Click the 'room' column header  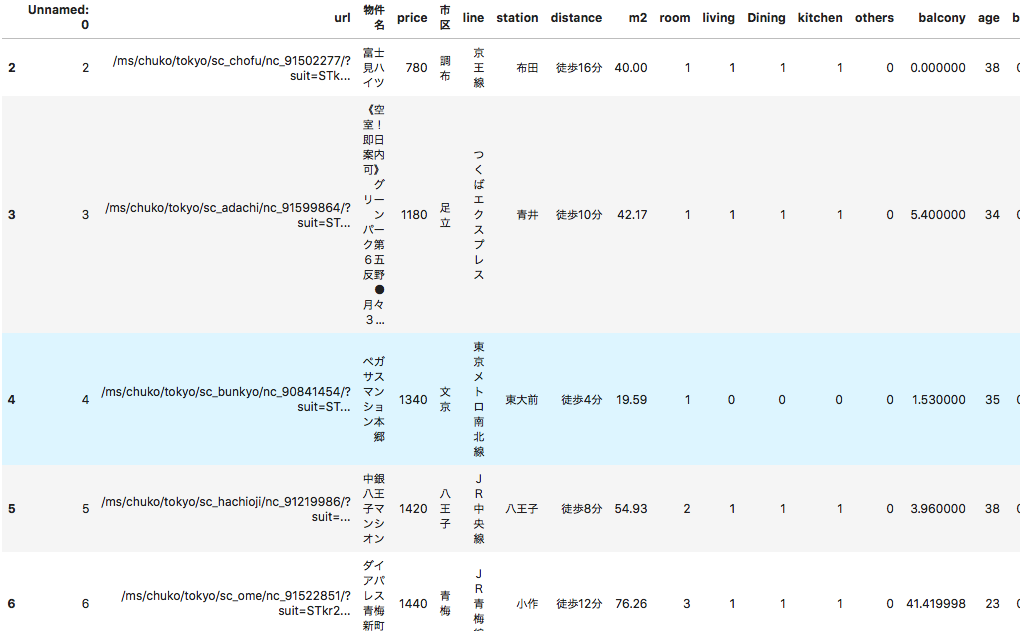[x=675, y=18]
